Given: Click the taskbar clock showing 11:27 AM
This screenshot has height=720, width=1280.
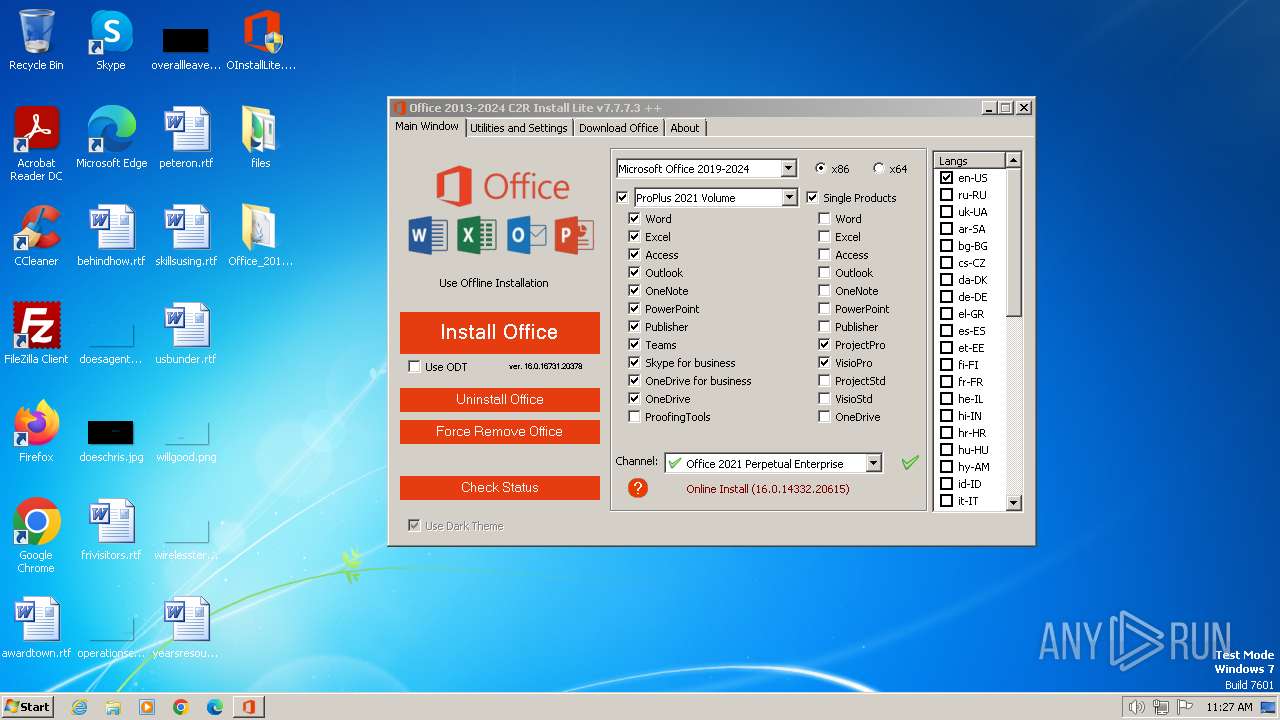Looking at the screenshot, I should coord(1229,707).
